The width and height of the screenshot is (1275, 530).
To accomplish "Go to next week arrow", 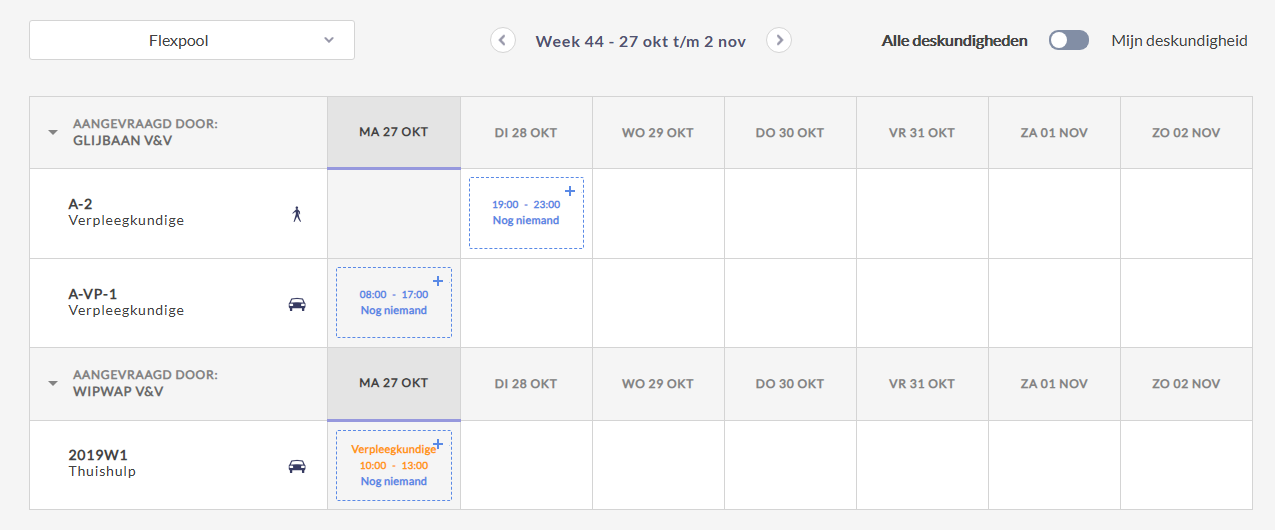I will (779, 40).
